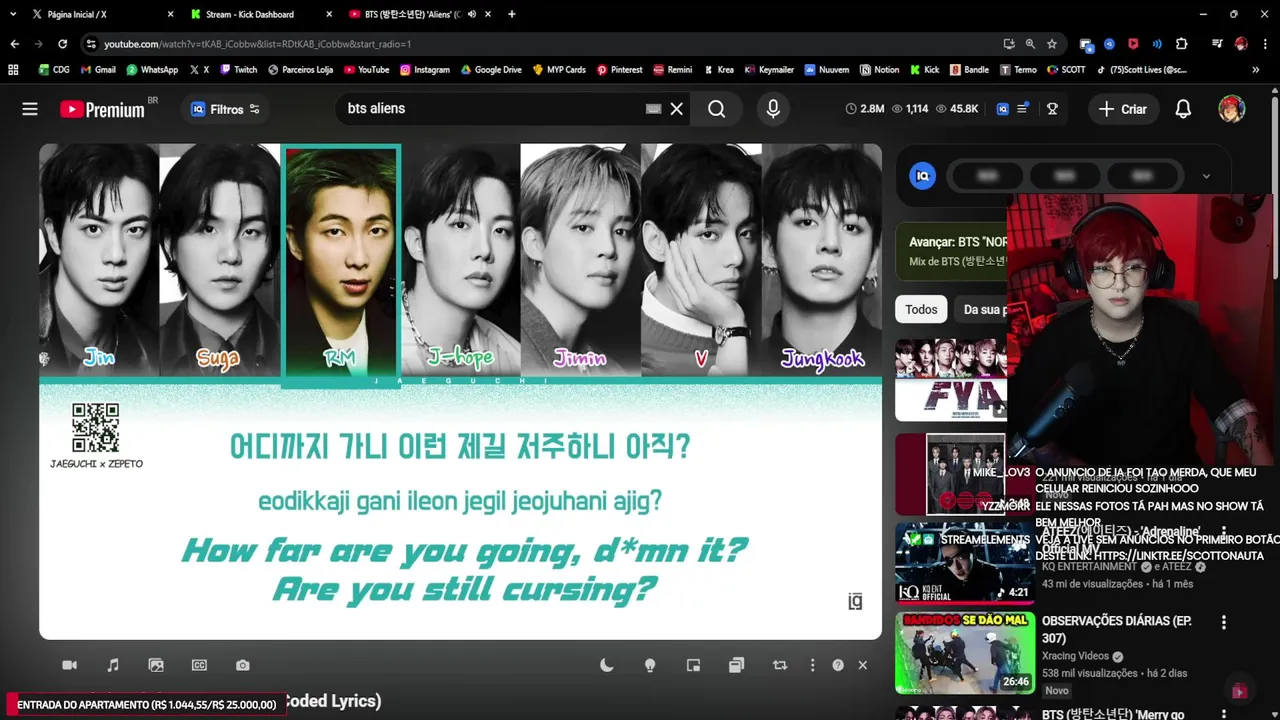Click the video camera icon under the player
Image resolution: width=1280 pixels, height=720 pixels.
69,665
